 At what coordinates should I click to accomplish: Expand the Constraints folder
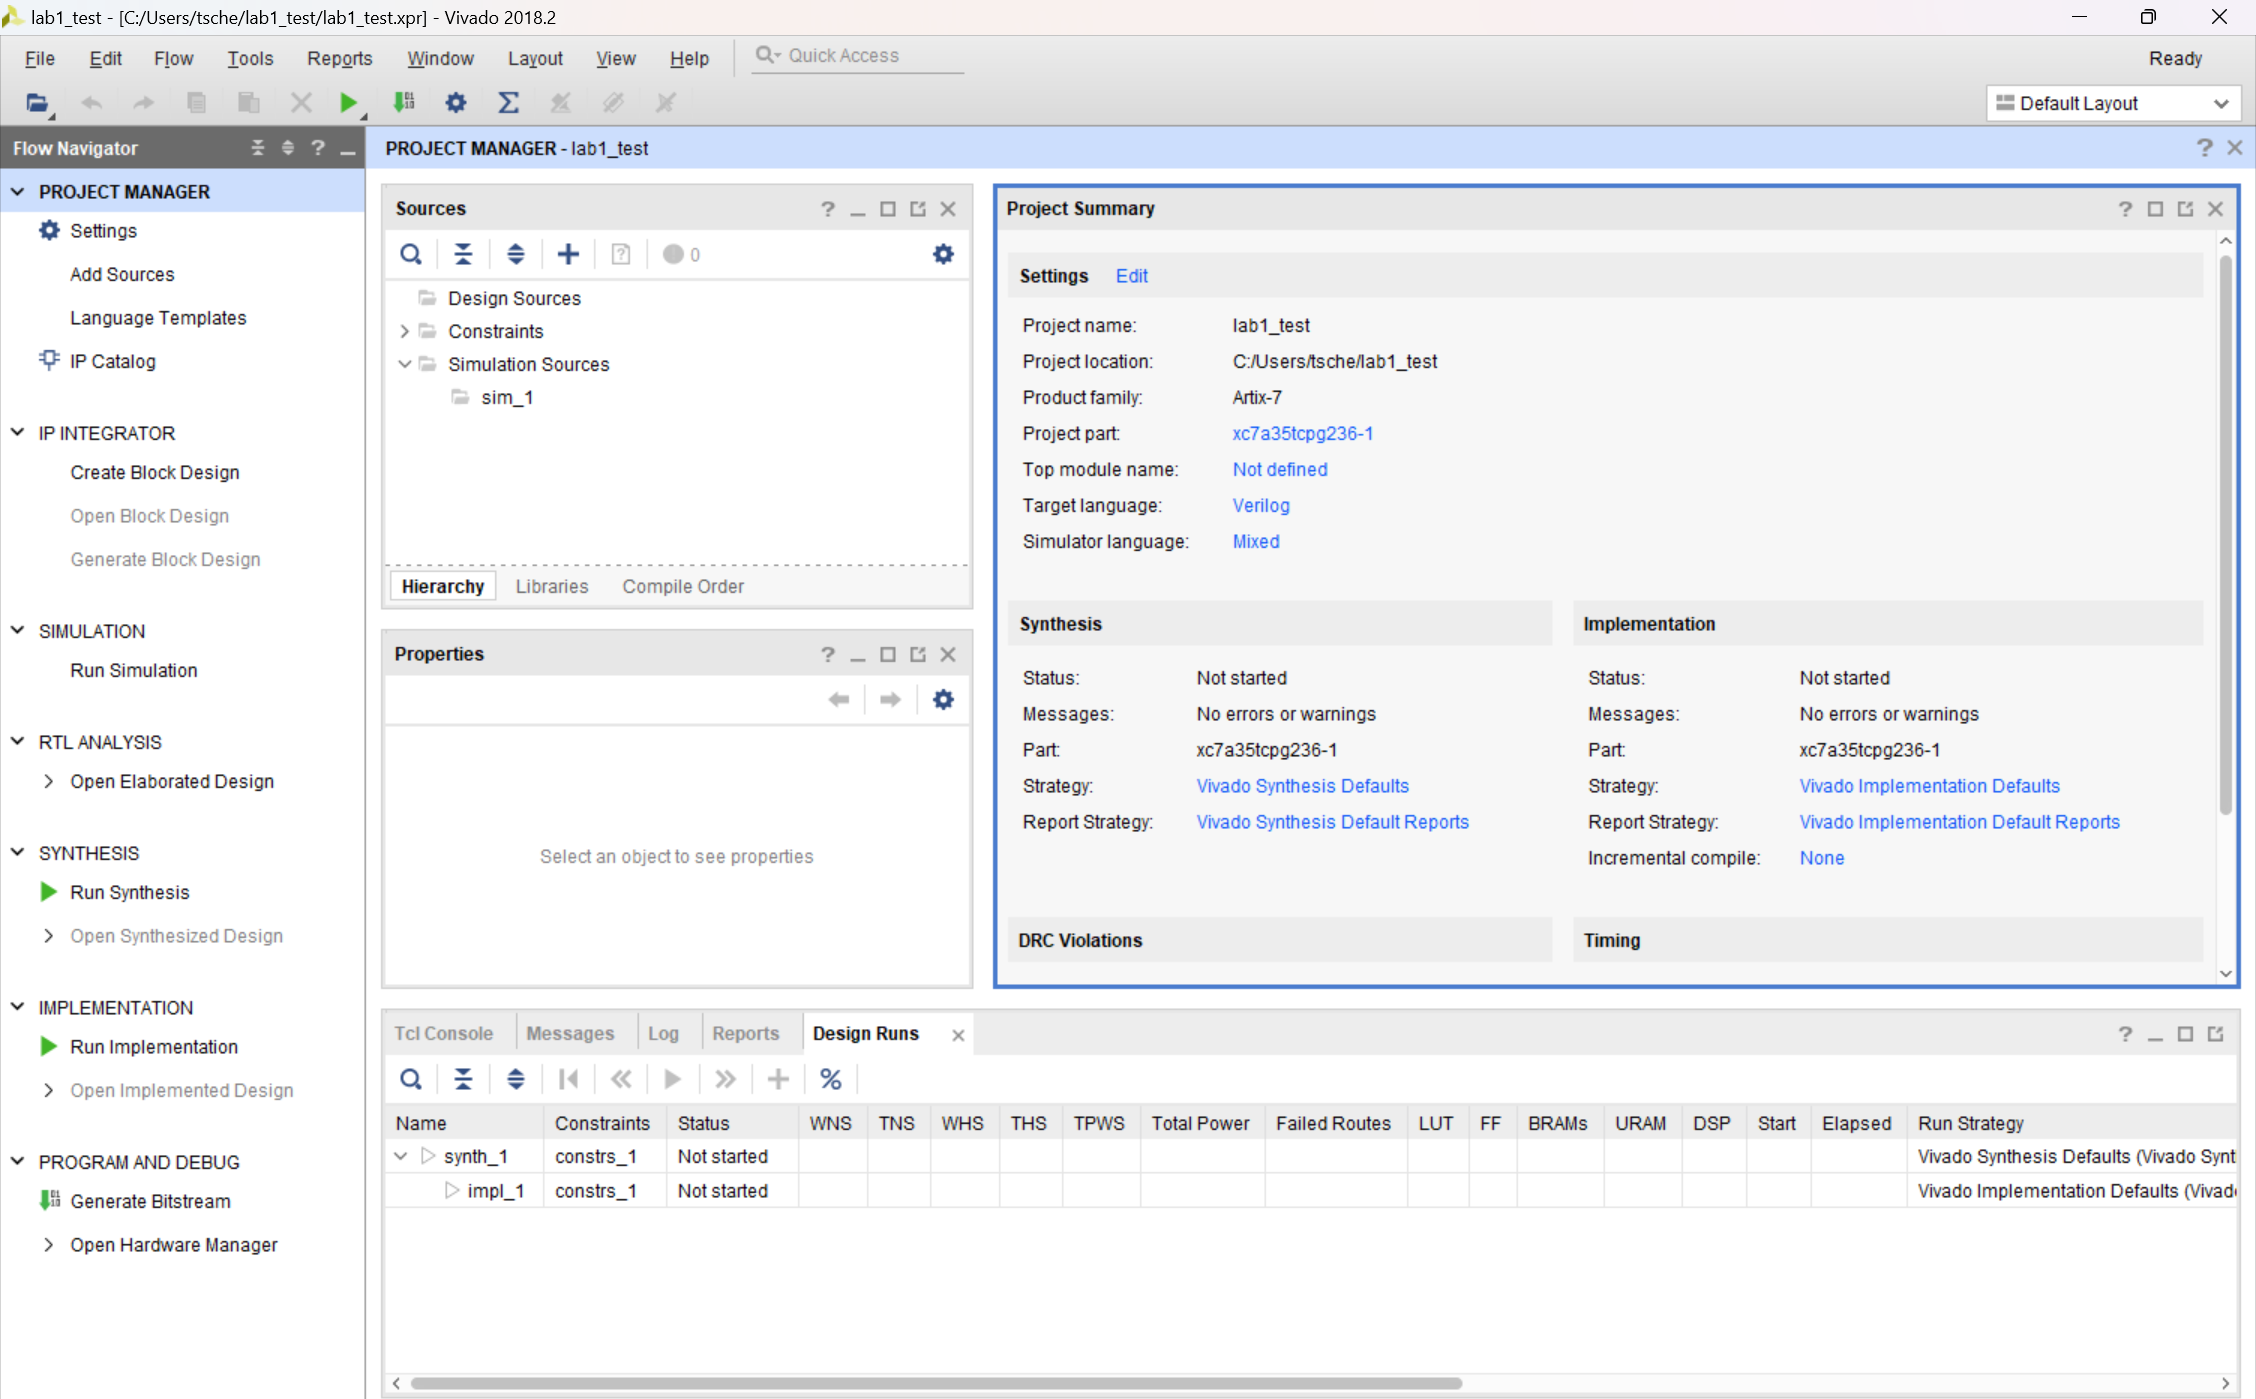coord(404,331)
